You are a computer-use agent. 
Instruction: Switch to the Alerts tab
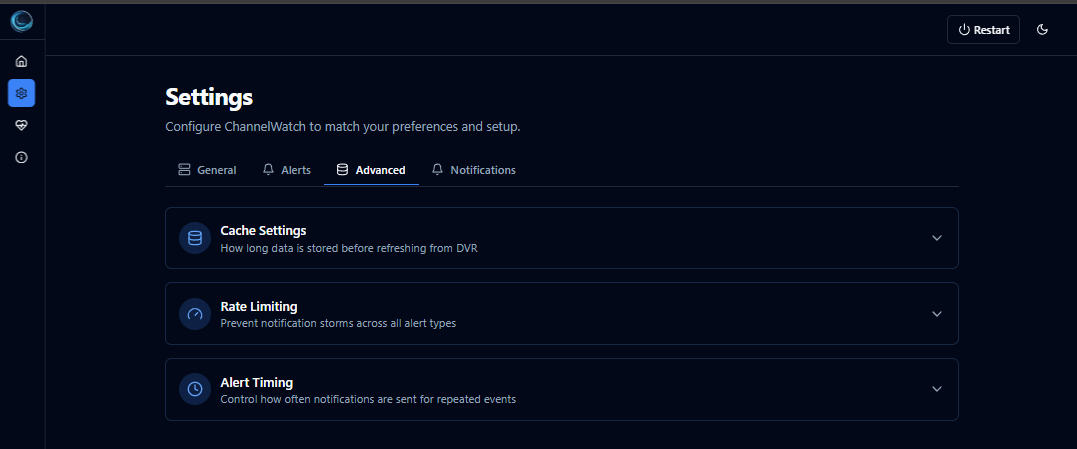287,170
